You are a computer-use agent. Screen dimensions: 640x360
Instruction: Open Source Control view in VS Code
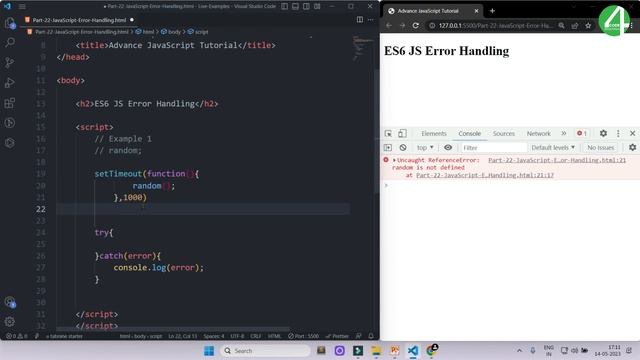[x=10, y=62]
